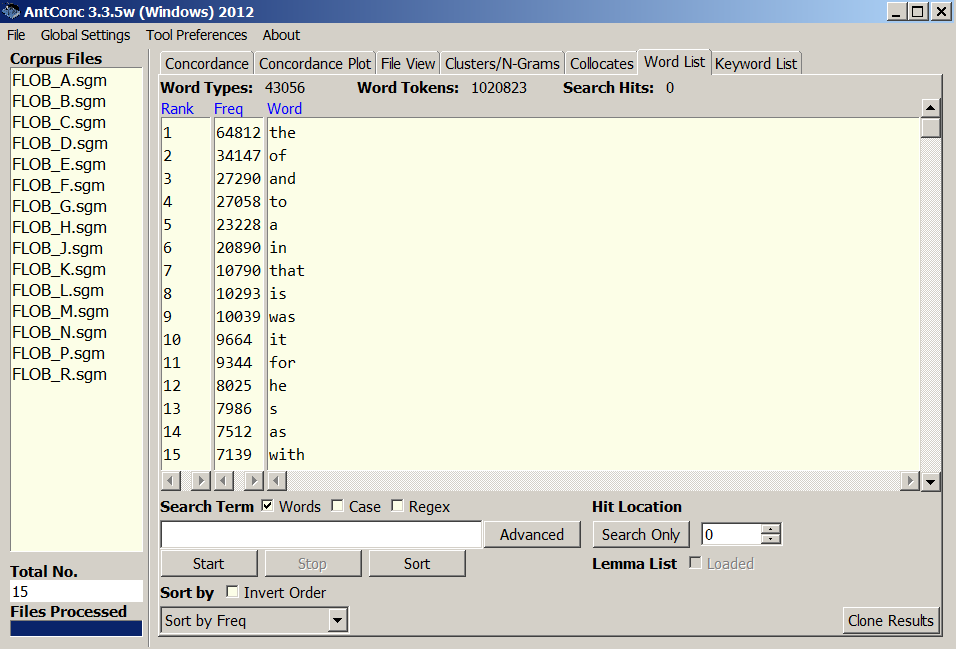Open the Sort by Freq dropdown
956x649 pixels.
(x=338, y=621)
